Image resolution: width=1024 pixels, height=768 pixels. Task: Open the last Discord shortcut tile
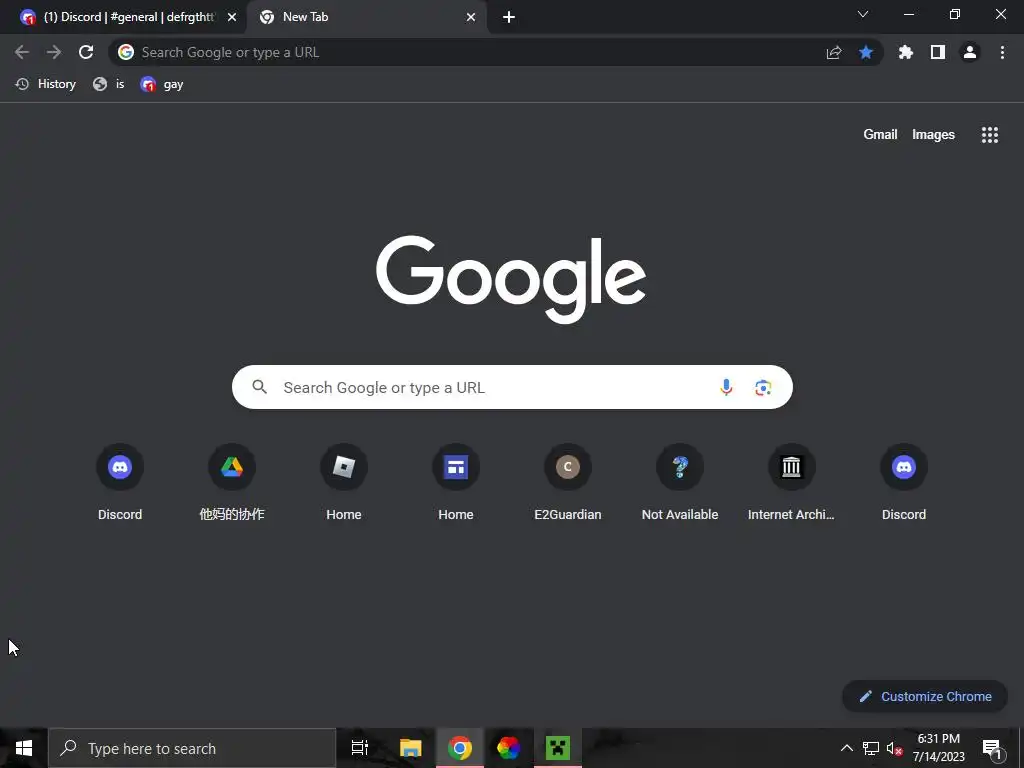904,483
